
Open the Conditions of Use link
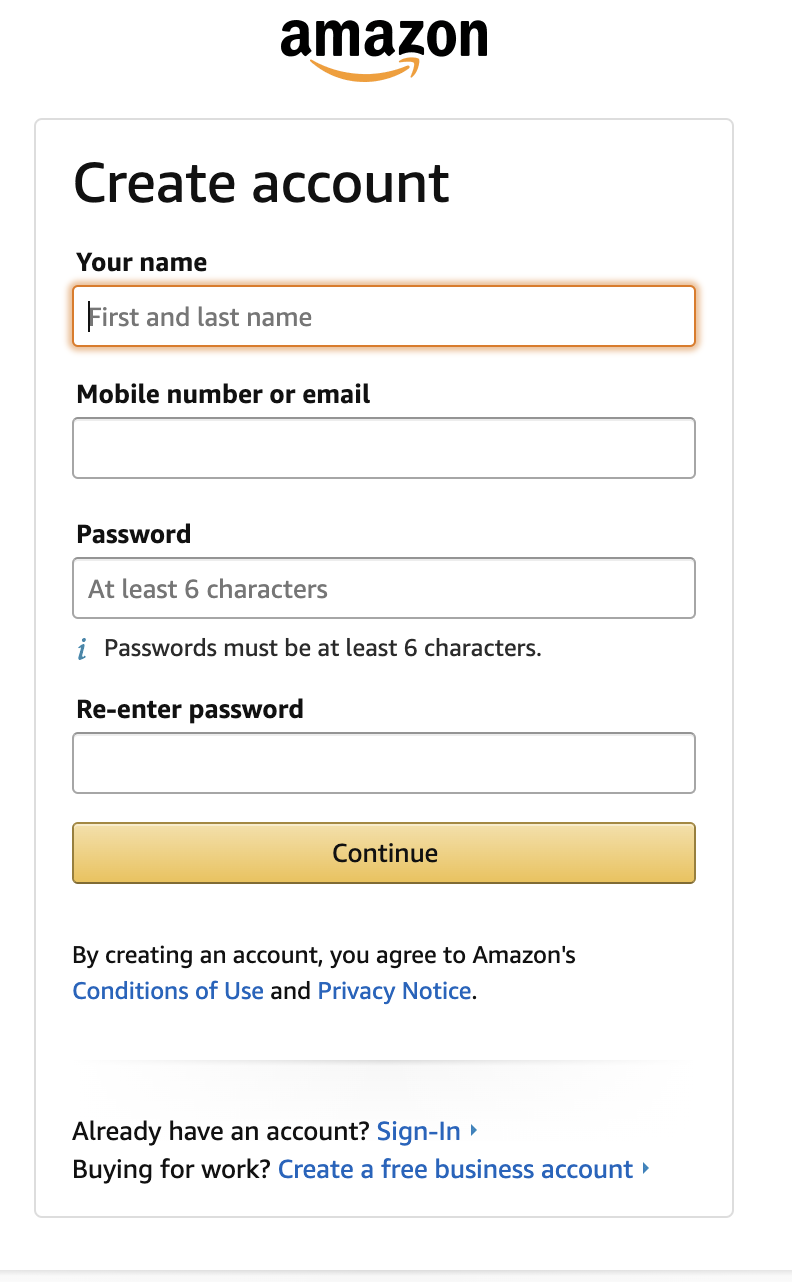tap(167, 991)
